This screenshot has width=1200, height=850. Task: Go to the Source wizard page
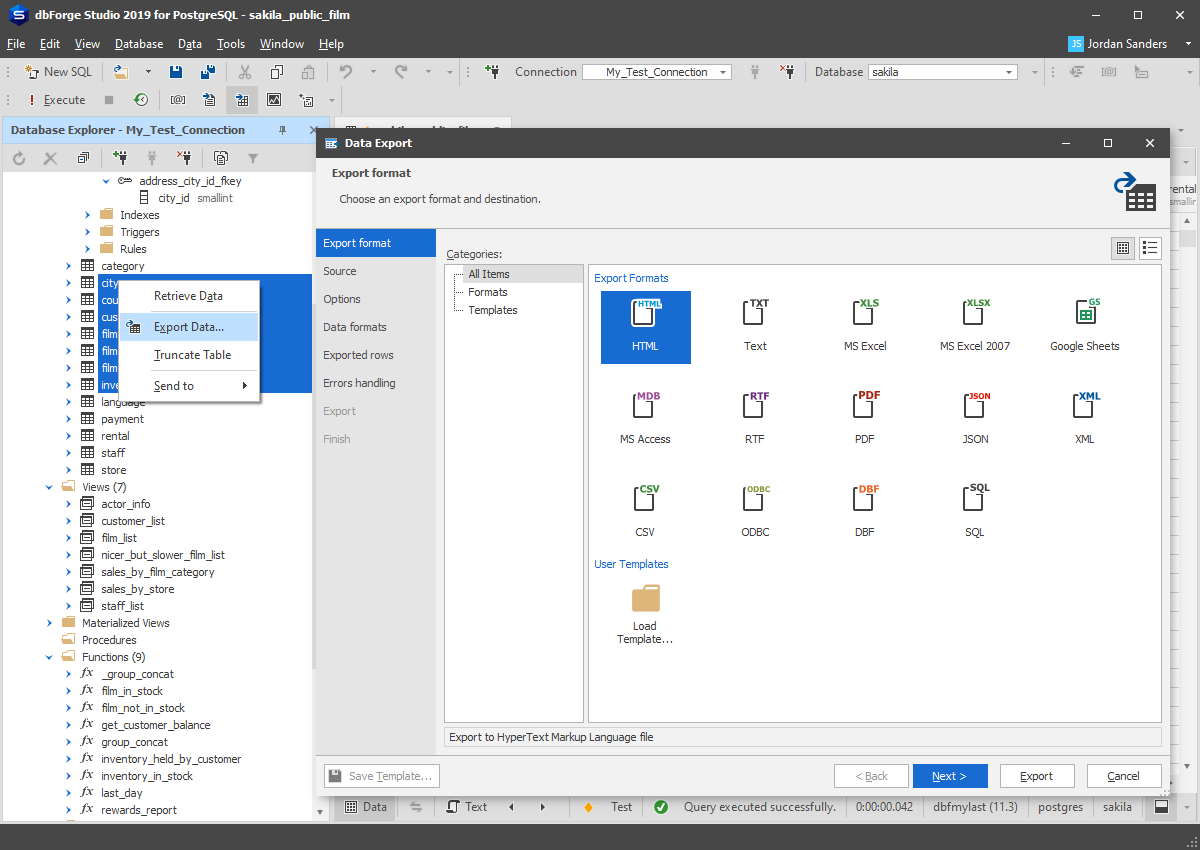(x=376, y=271)
